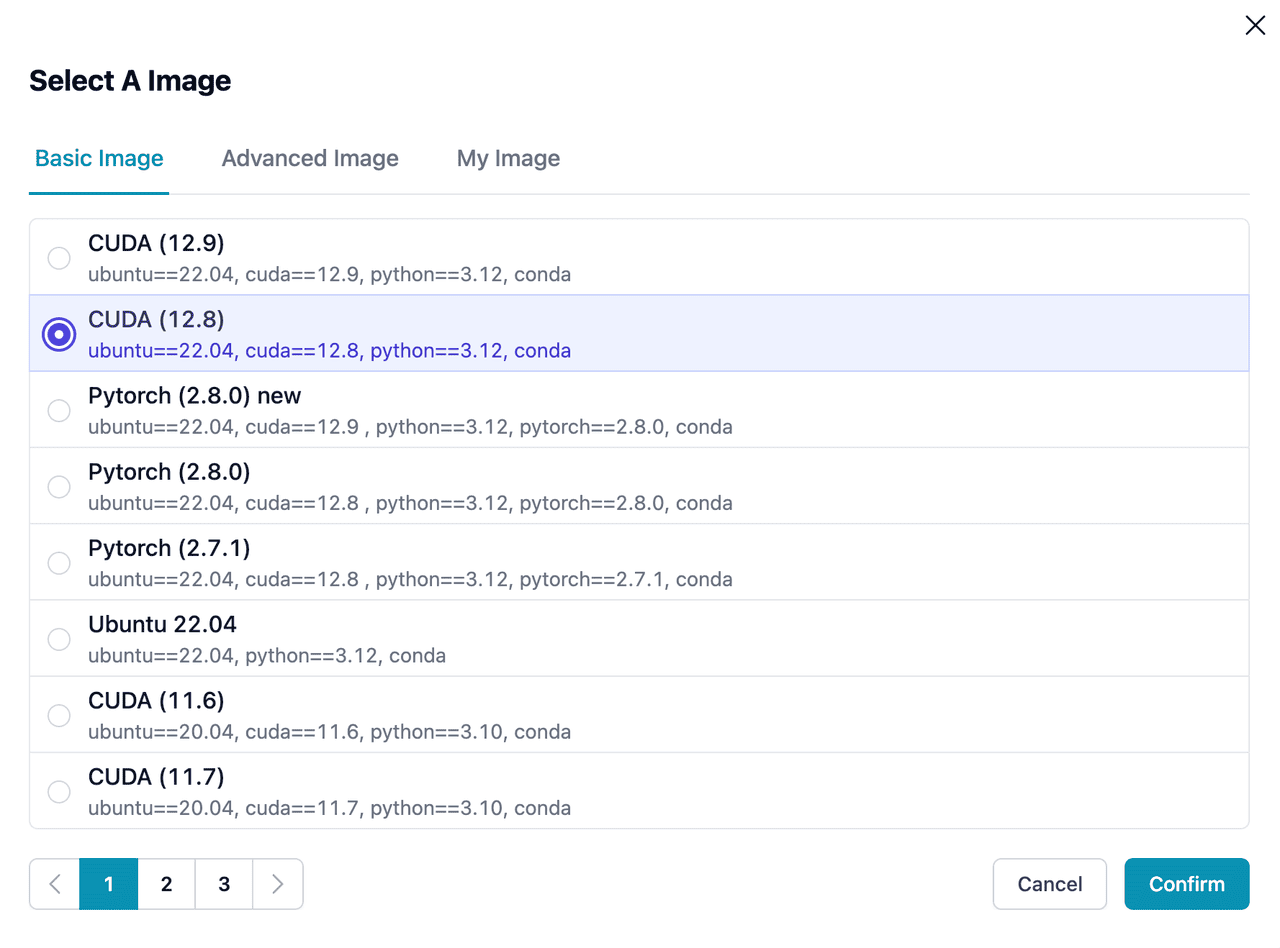Click the Confirm button
Viewport: 1280px width, 948px height.
pyautogui.click(x=1186, y=884)
